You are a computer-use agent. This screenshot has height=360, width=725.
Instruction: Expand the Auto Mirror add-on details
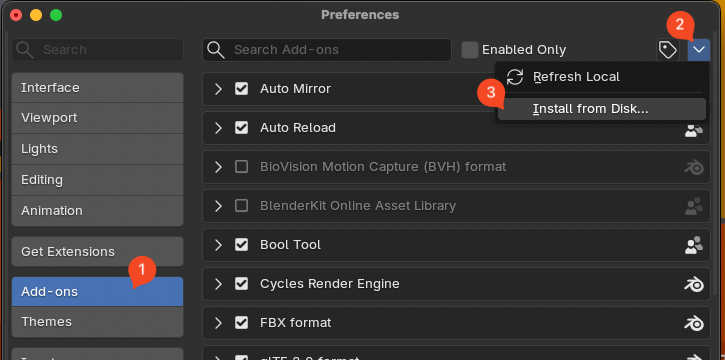pyautogui.click(x=218, y=89)
